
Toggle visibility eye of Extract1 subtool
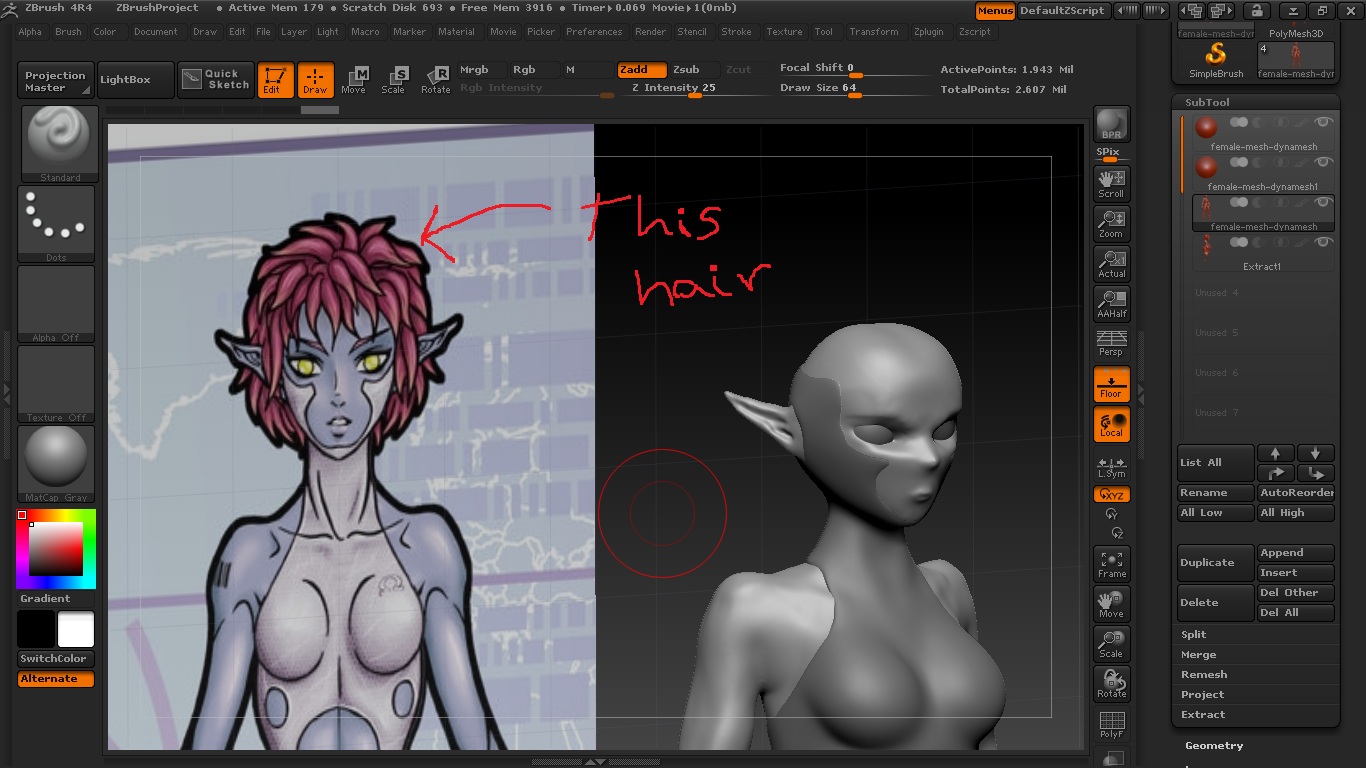coord(1323,242)
